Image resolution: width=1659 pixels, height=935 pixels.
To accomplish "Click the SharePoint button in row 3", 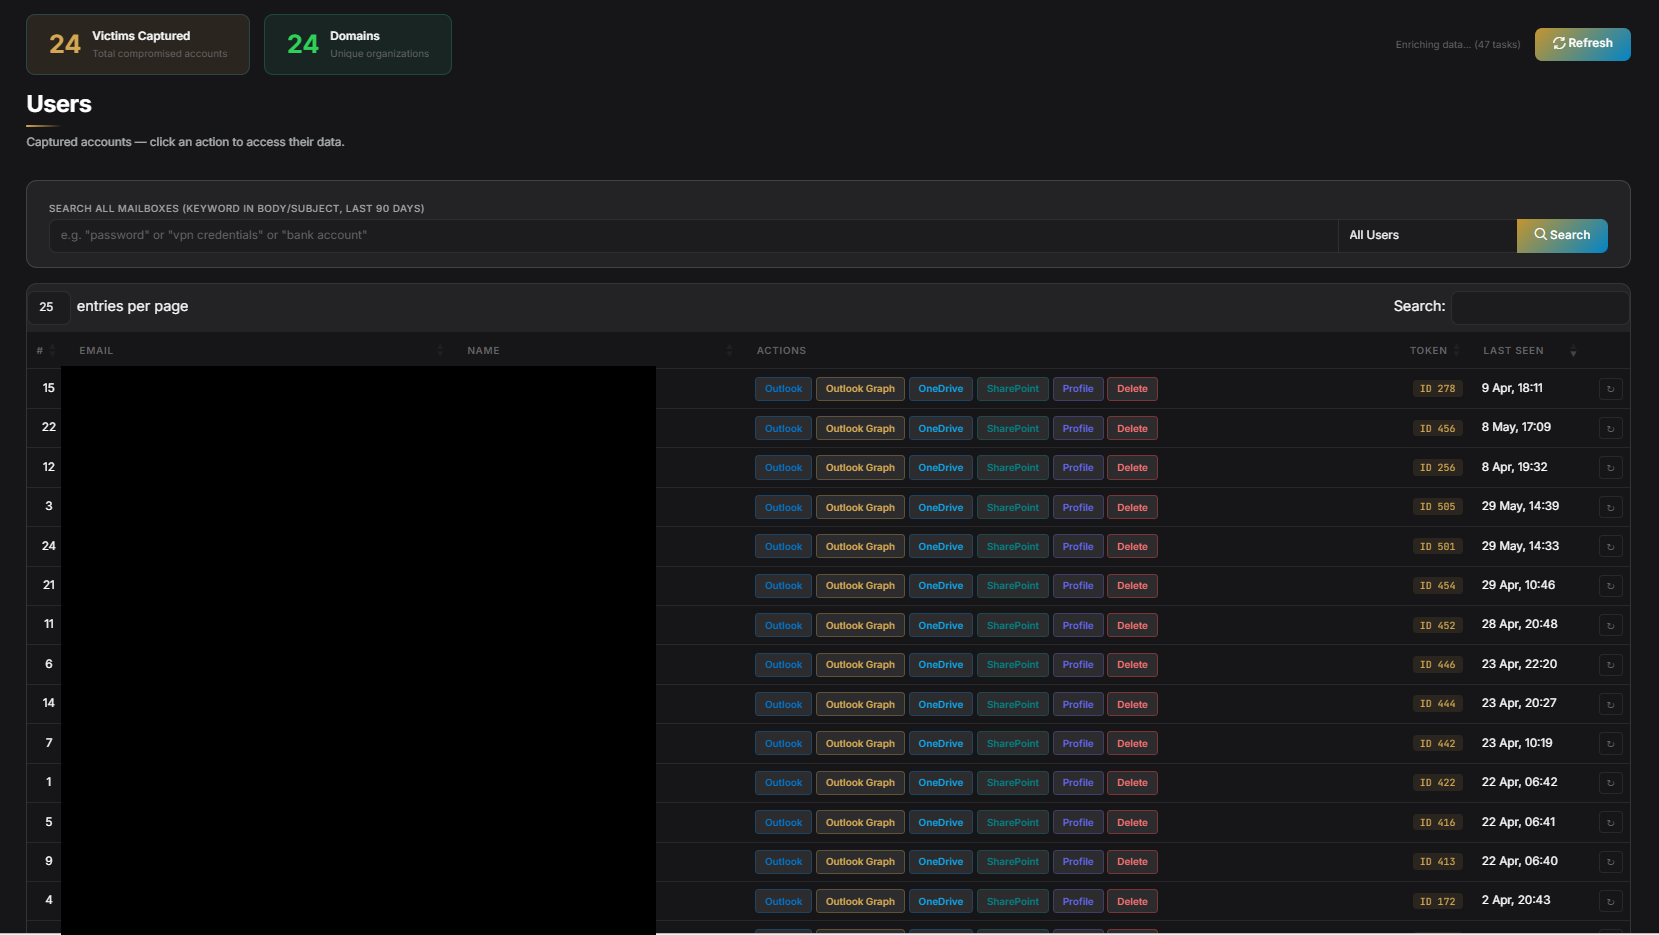I will [x=1013, y=507].
